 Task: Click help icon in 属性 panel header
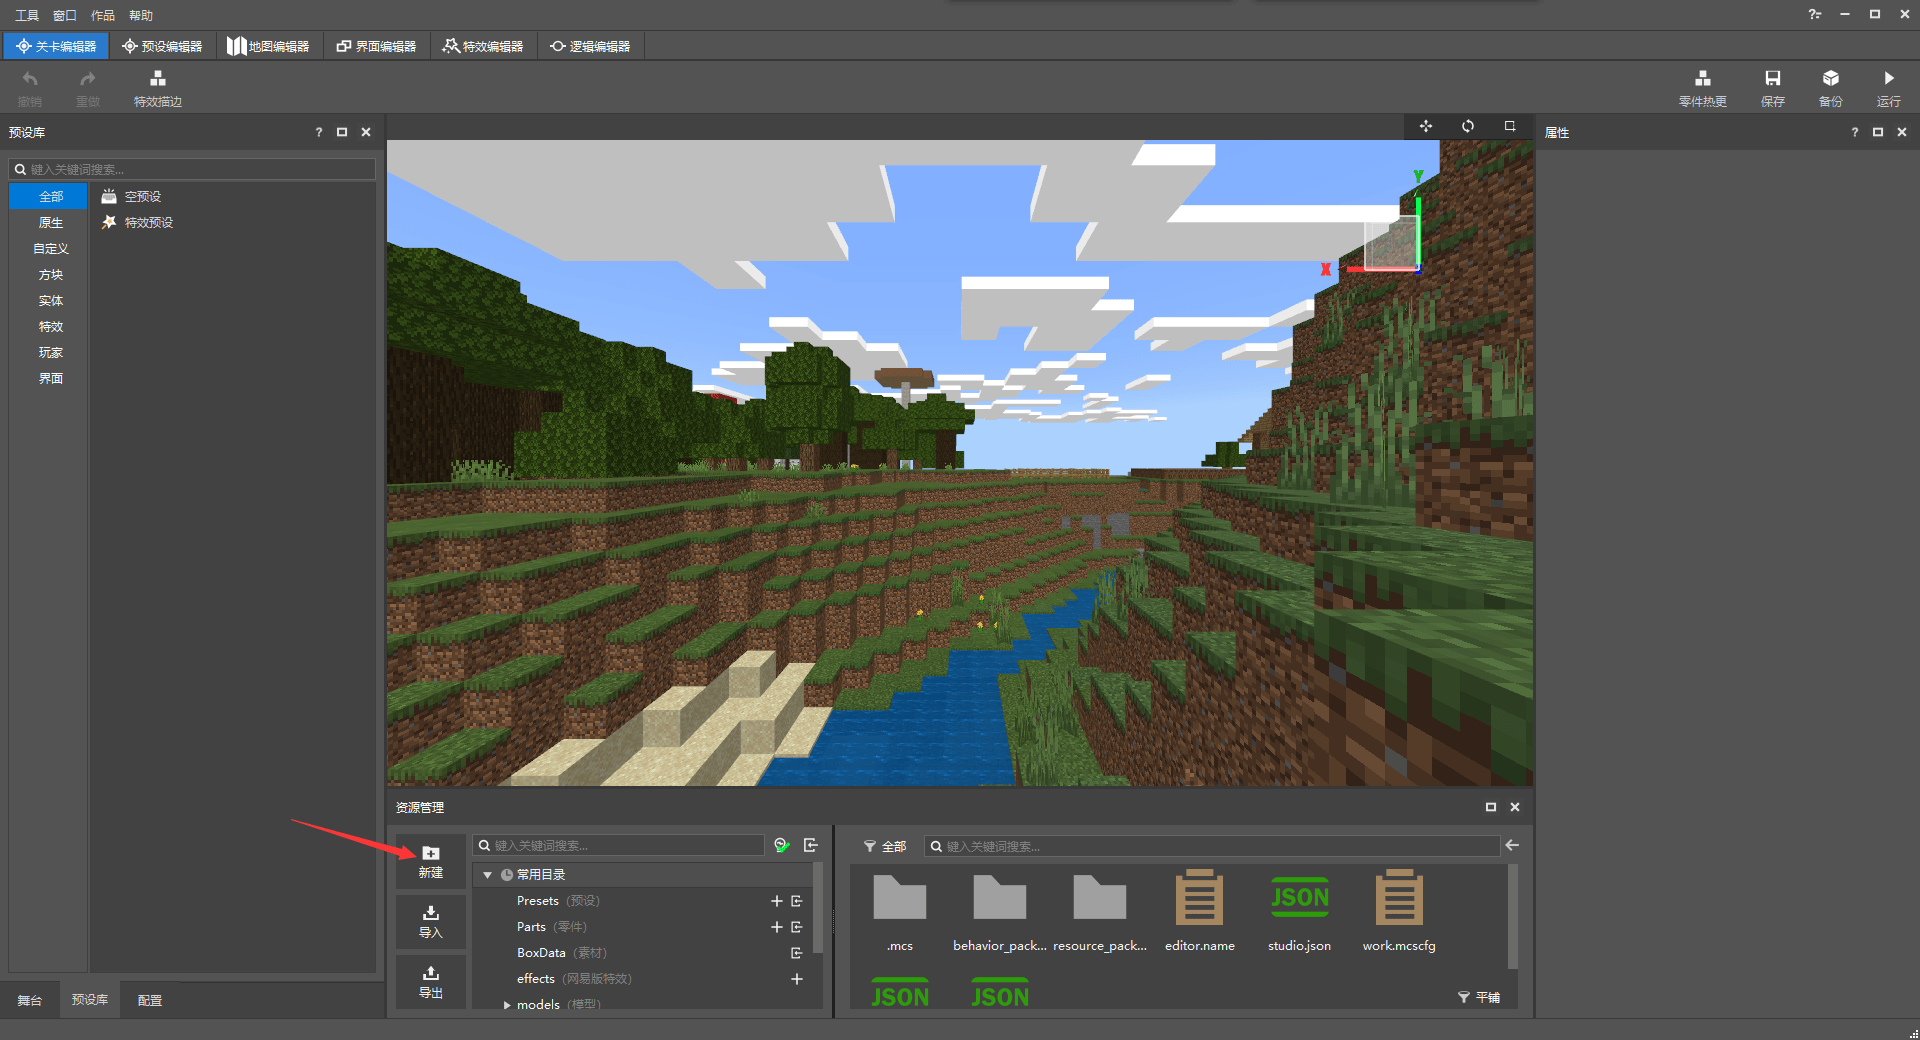click(x=1855, y=132)
